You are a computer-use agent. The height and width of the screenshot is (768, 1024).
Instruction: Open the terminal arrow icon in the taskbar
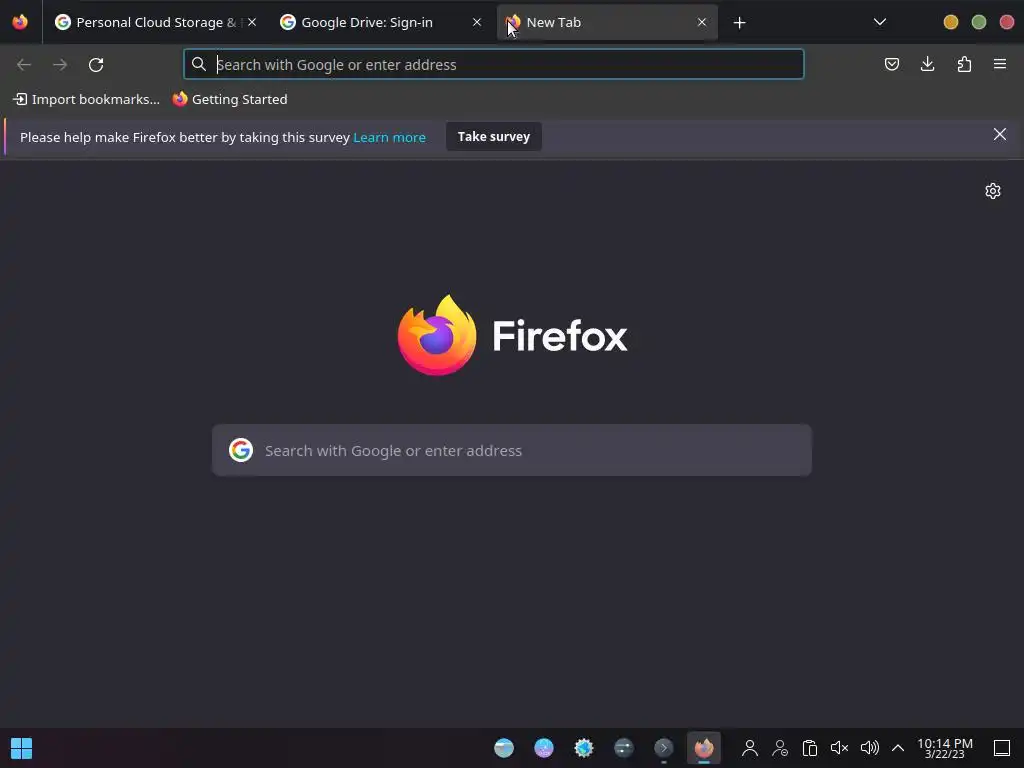[x=664, y=748]
